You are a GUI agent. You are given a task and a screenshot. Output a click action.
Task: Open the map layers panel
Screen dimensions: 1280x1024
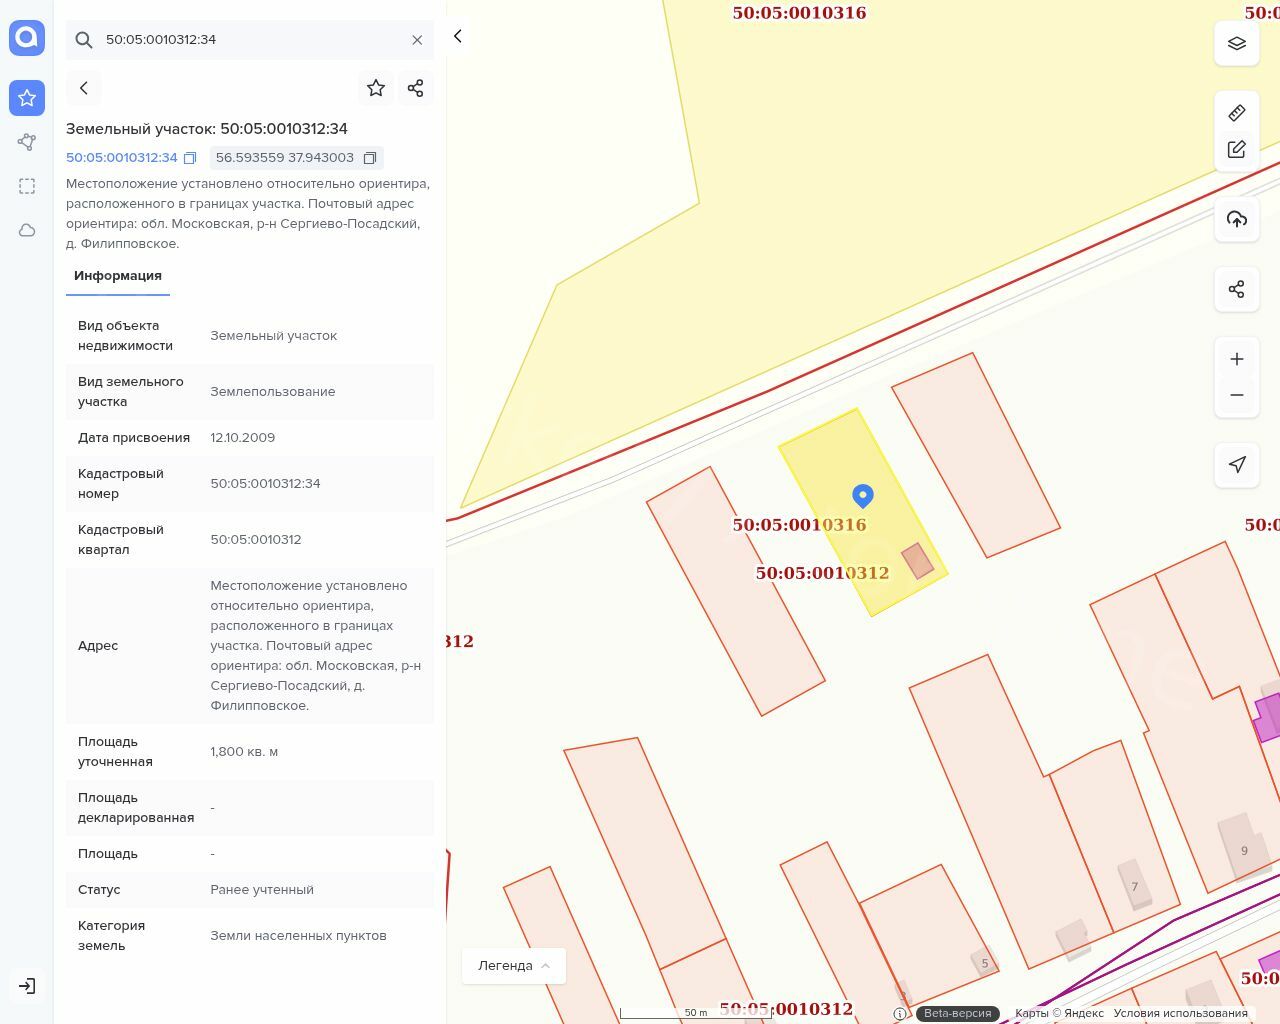click(1236, 44)
